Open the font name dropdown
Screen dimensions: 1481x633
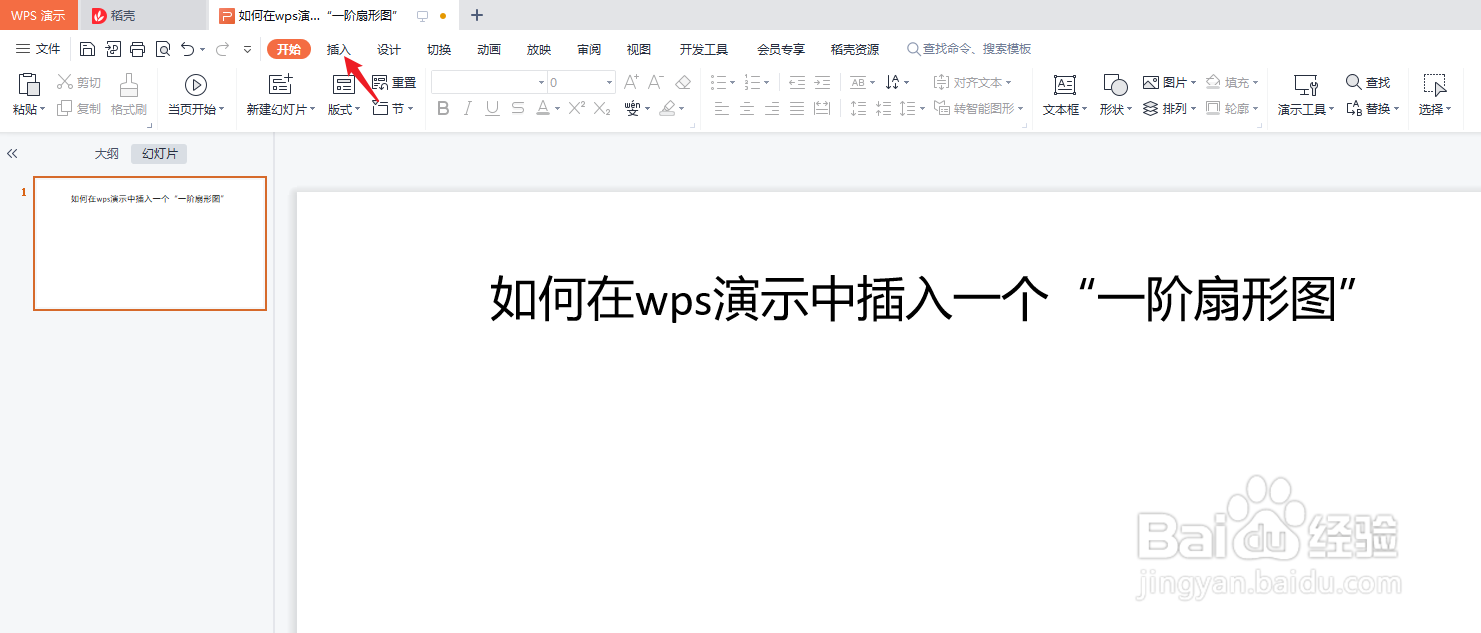541,83
